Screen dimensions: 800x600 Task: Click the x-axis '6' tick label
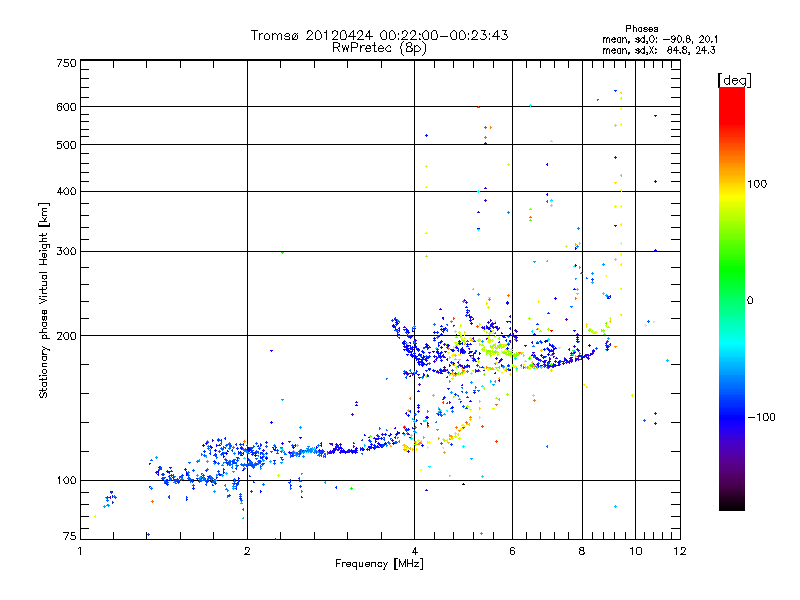click(x=512, y=551)
